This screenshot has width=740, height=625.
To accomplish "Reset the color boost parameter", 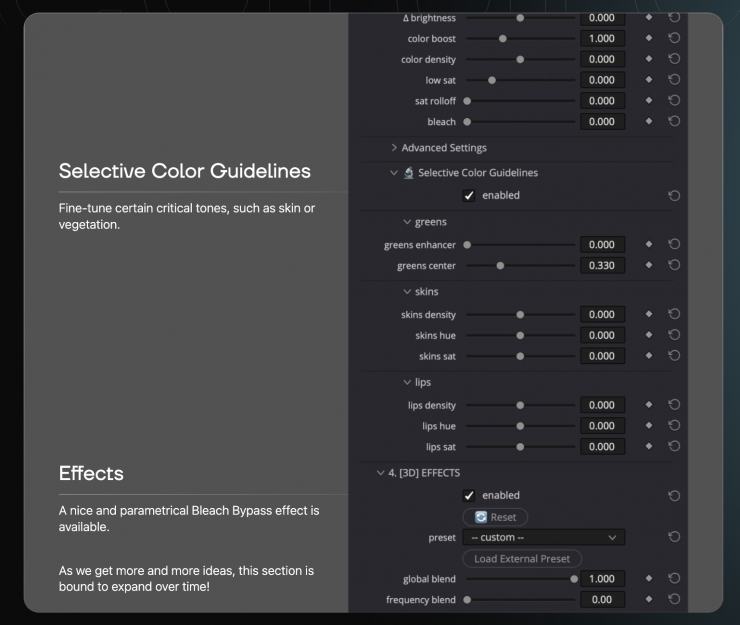I will [674, 39].
